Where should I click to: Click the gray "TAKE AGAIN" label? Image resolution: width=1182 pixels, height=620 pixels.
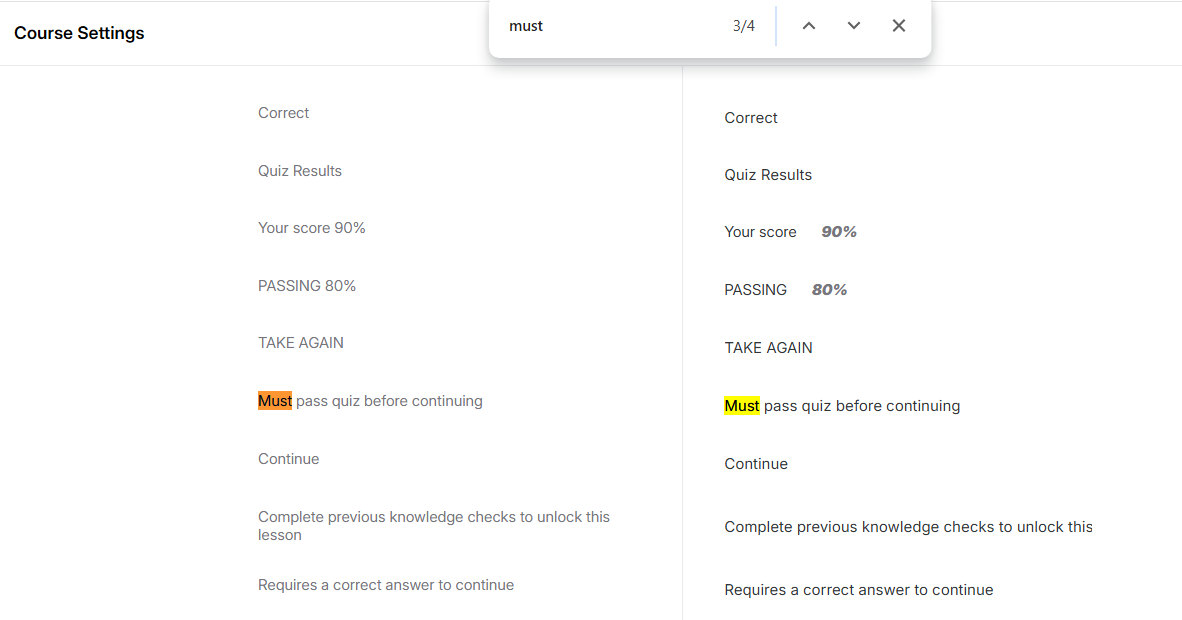click(x=301, y=343)
